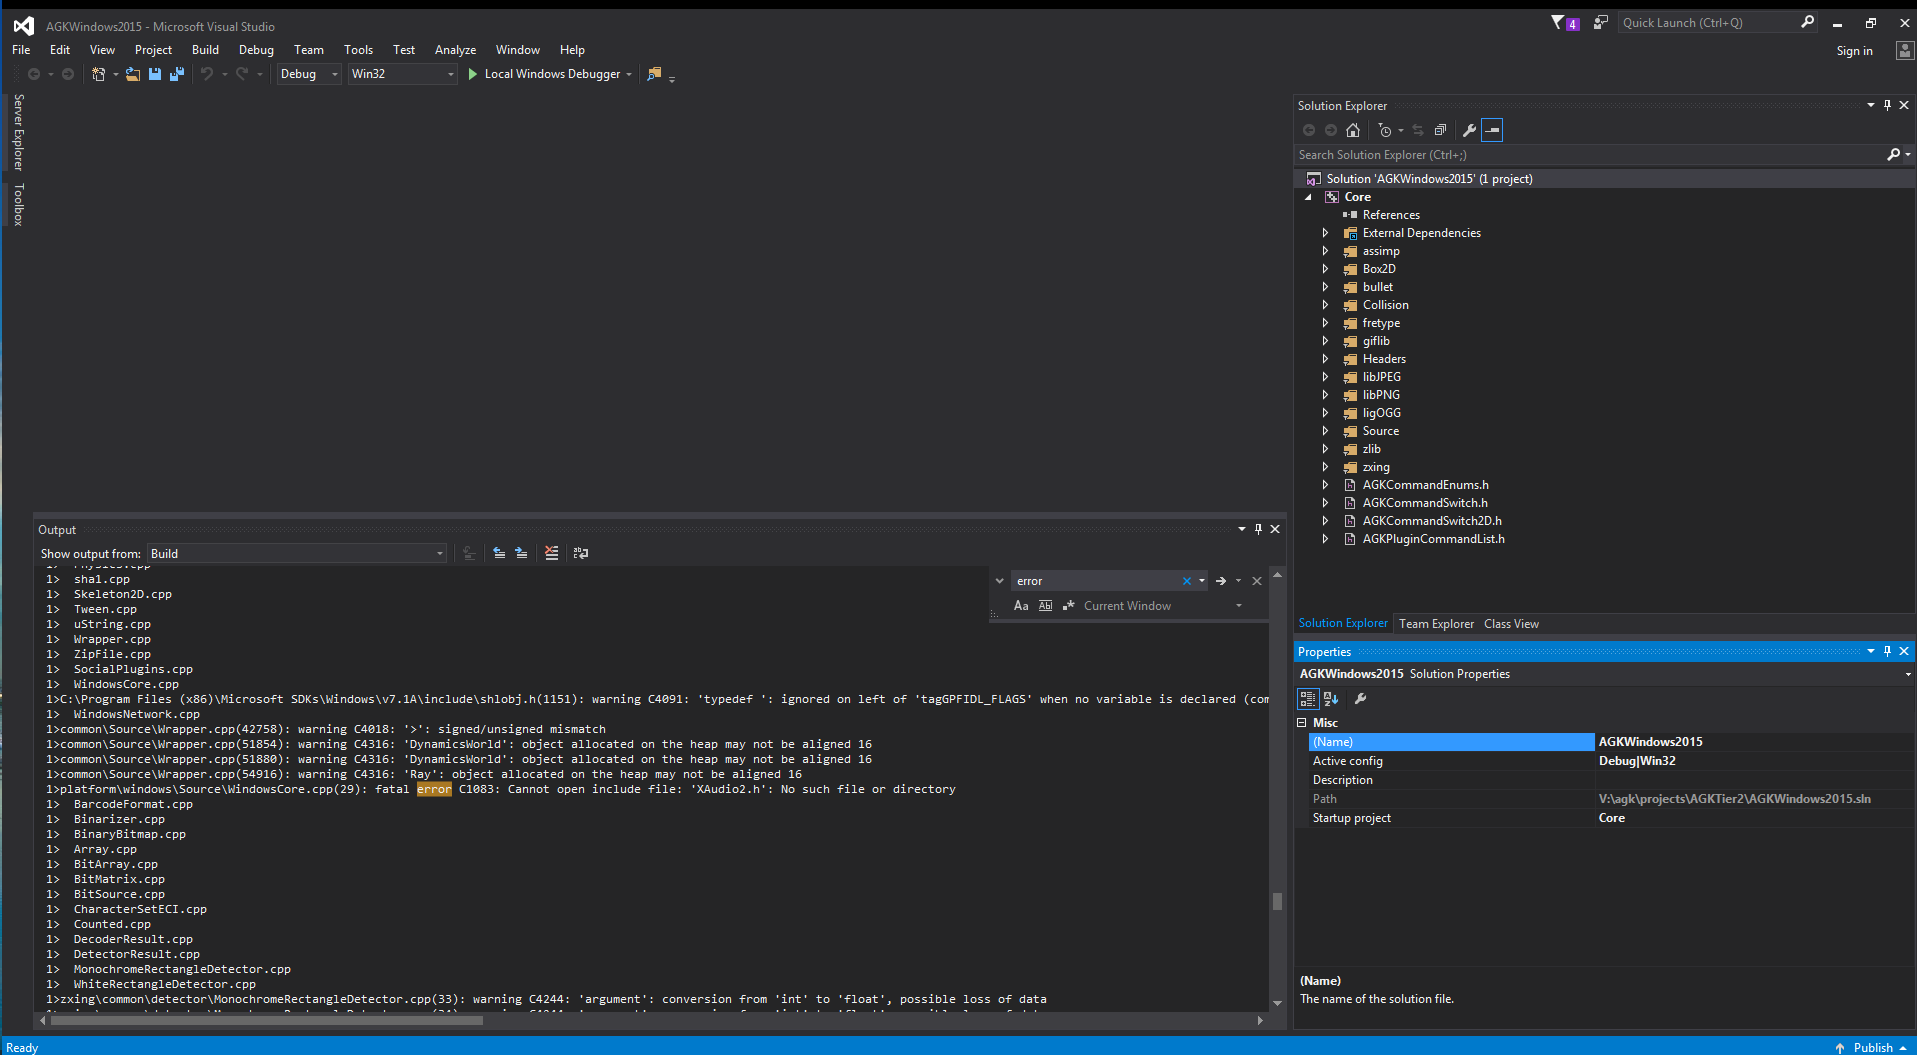1917x1055 pixels.
Task: Click Collapse All icon in Solution Explorer
Action: 1440,130
